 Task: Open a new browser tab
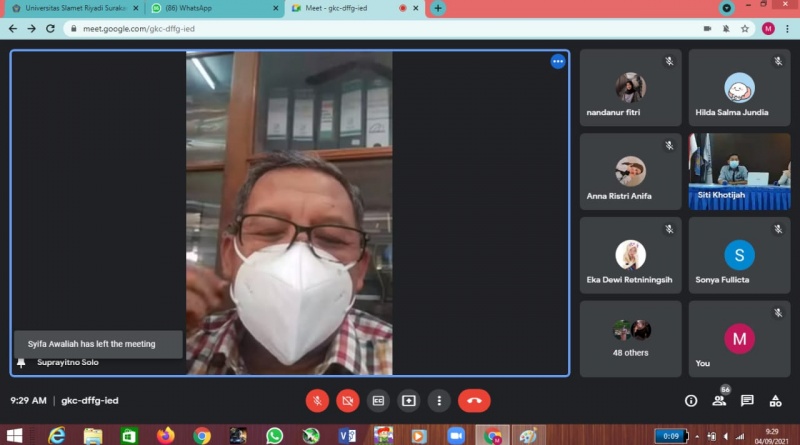click(x=438, y=8)
